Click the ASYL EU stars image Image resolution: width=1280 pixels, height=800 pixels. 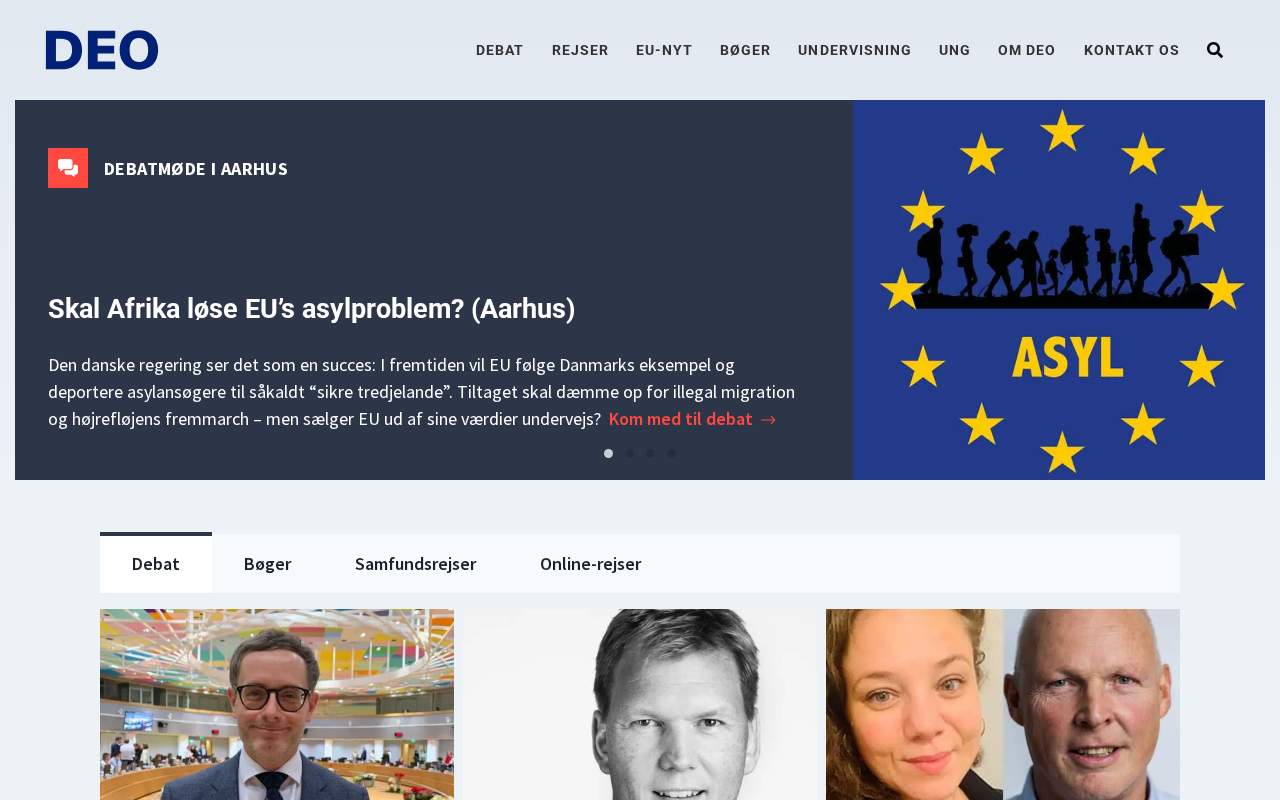tap(1059, 290)
